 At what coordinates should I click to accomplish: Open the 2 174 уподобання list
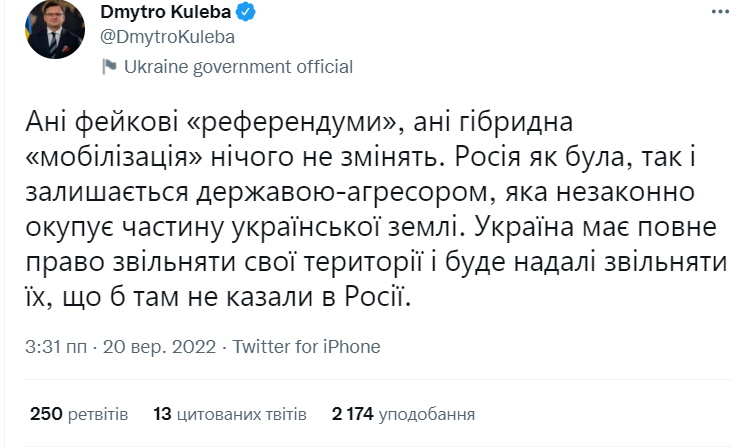click(404, 413)
